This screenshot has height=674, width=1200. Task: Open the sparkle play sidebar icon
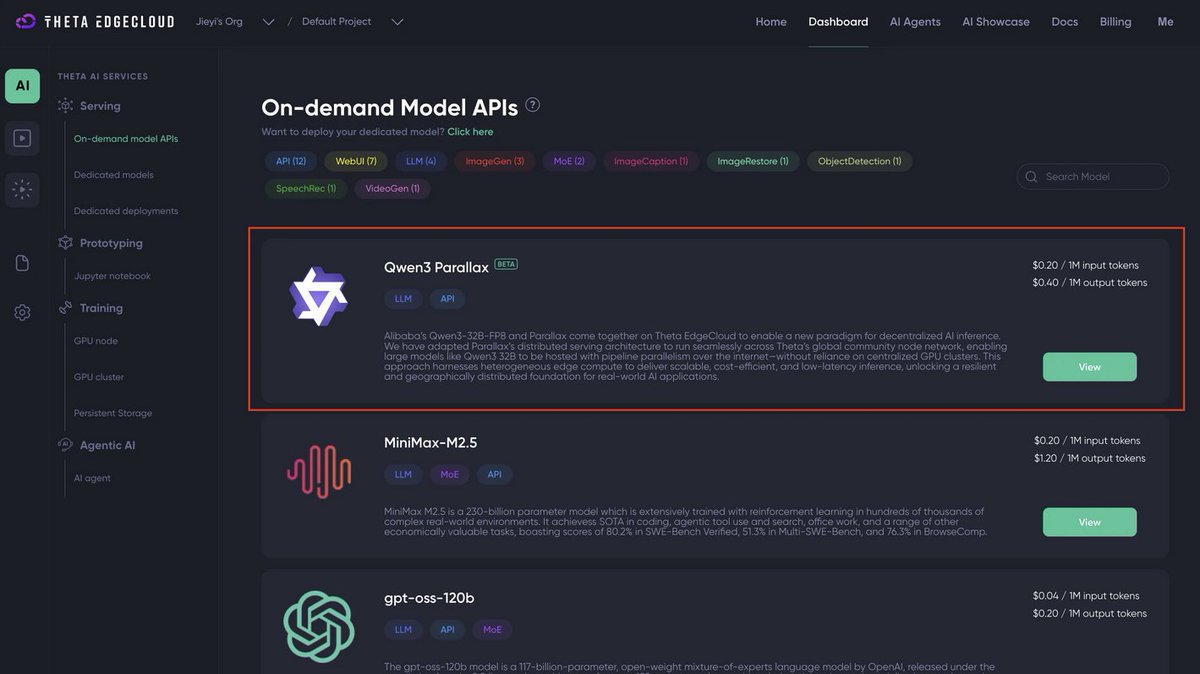[22, 189]
